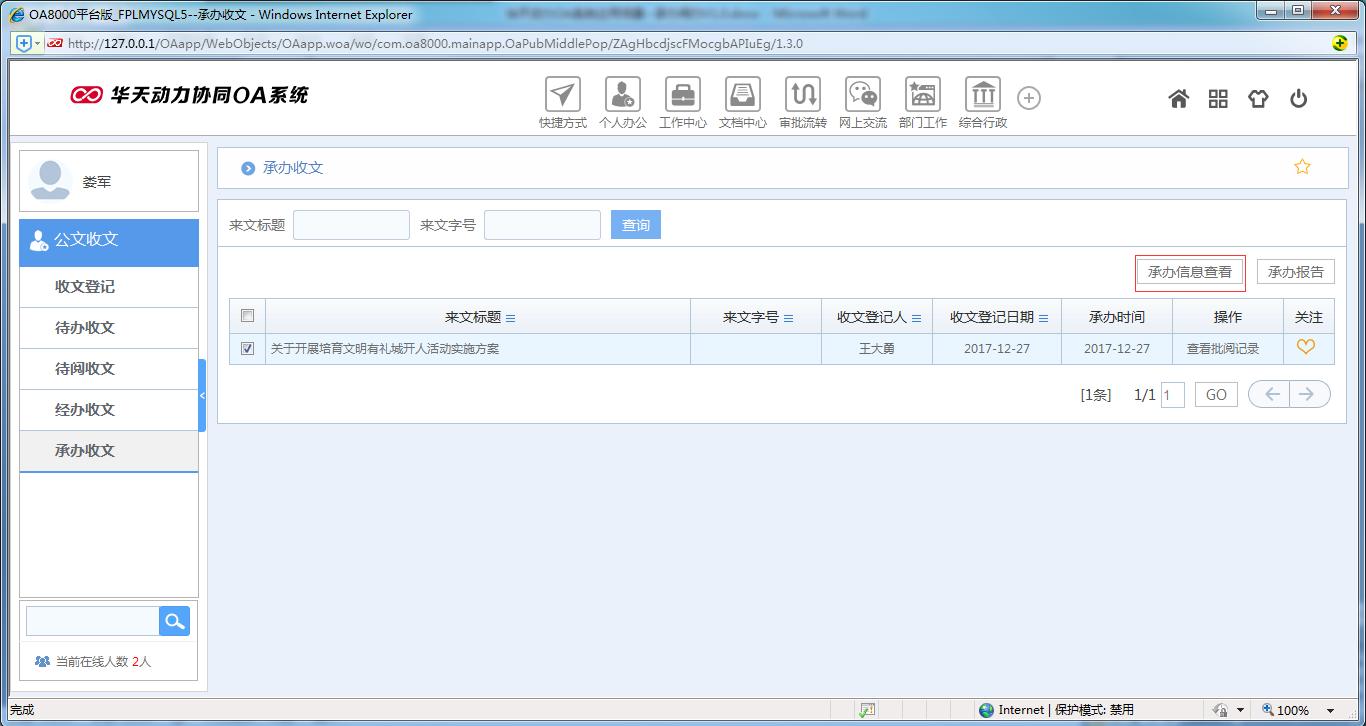
Task: Click the home icon in the top bar
Action: coord(1178,97)
